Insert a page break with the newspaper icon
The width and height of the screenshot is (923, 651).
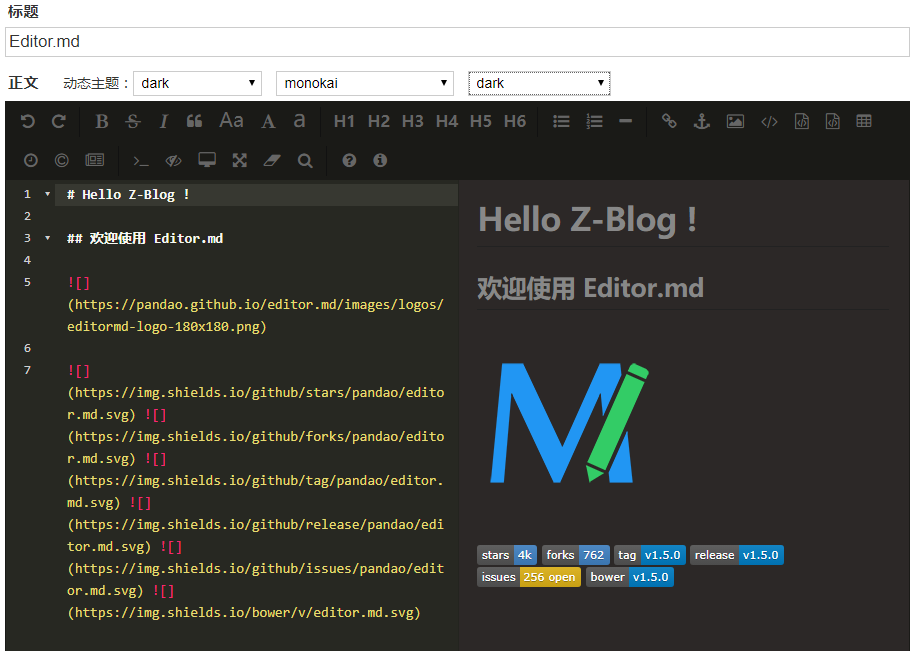(94, 160)
